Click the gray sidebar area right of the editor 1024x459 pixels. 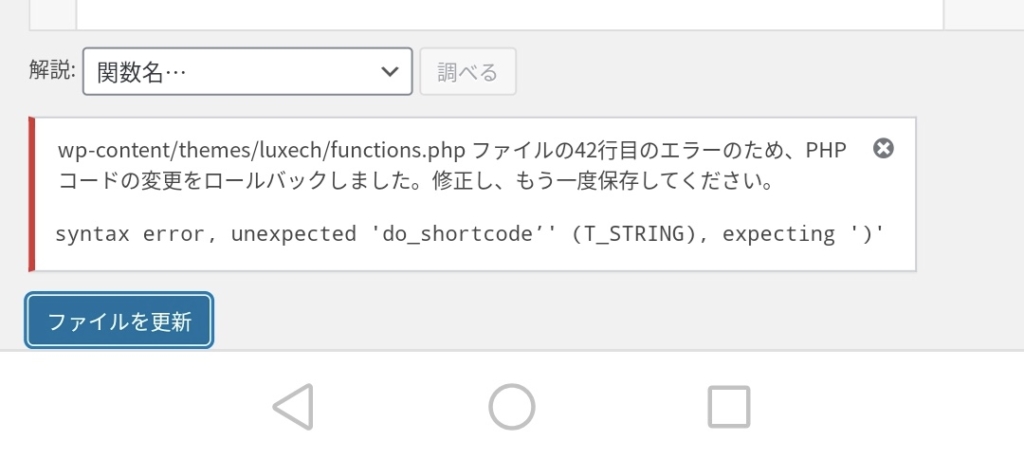[984, 14]
